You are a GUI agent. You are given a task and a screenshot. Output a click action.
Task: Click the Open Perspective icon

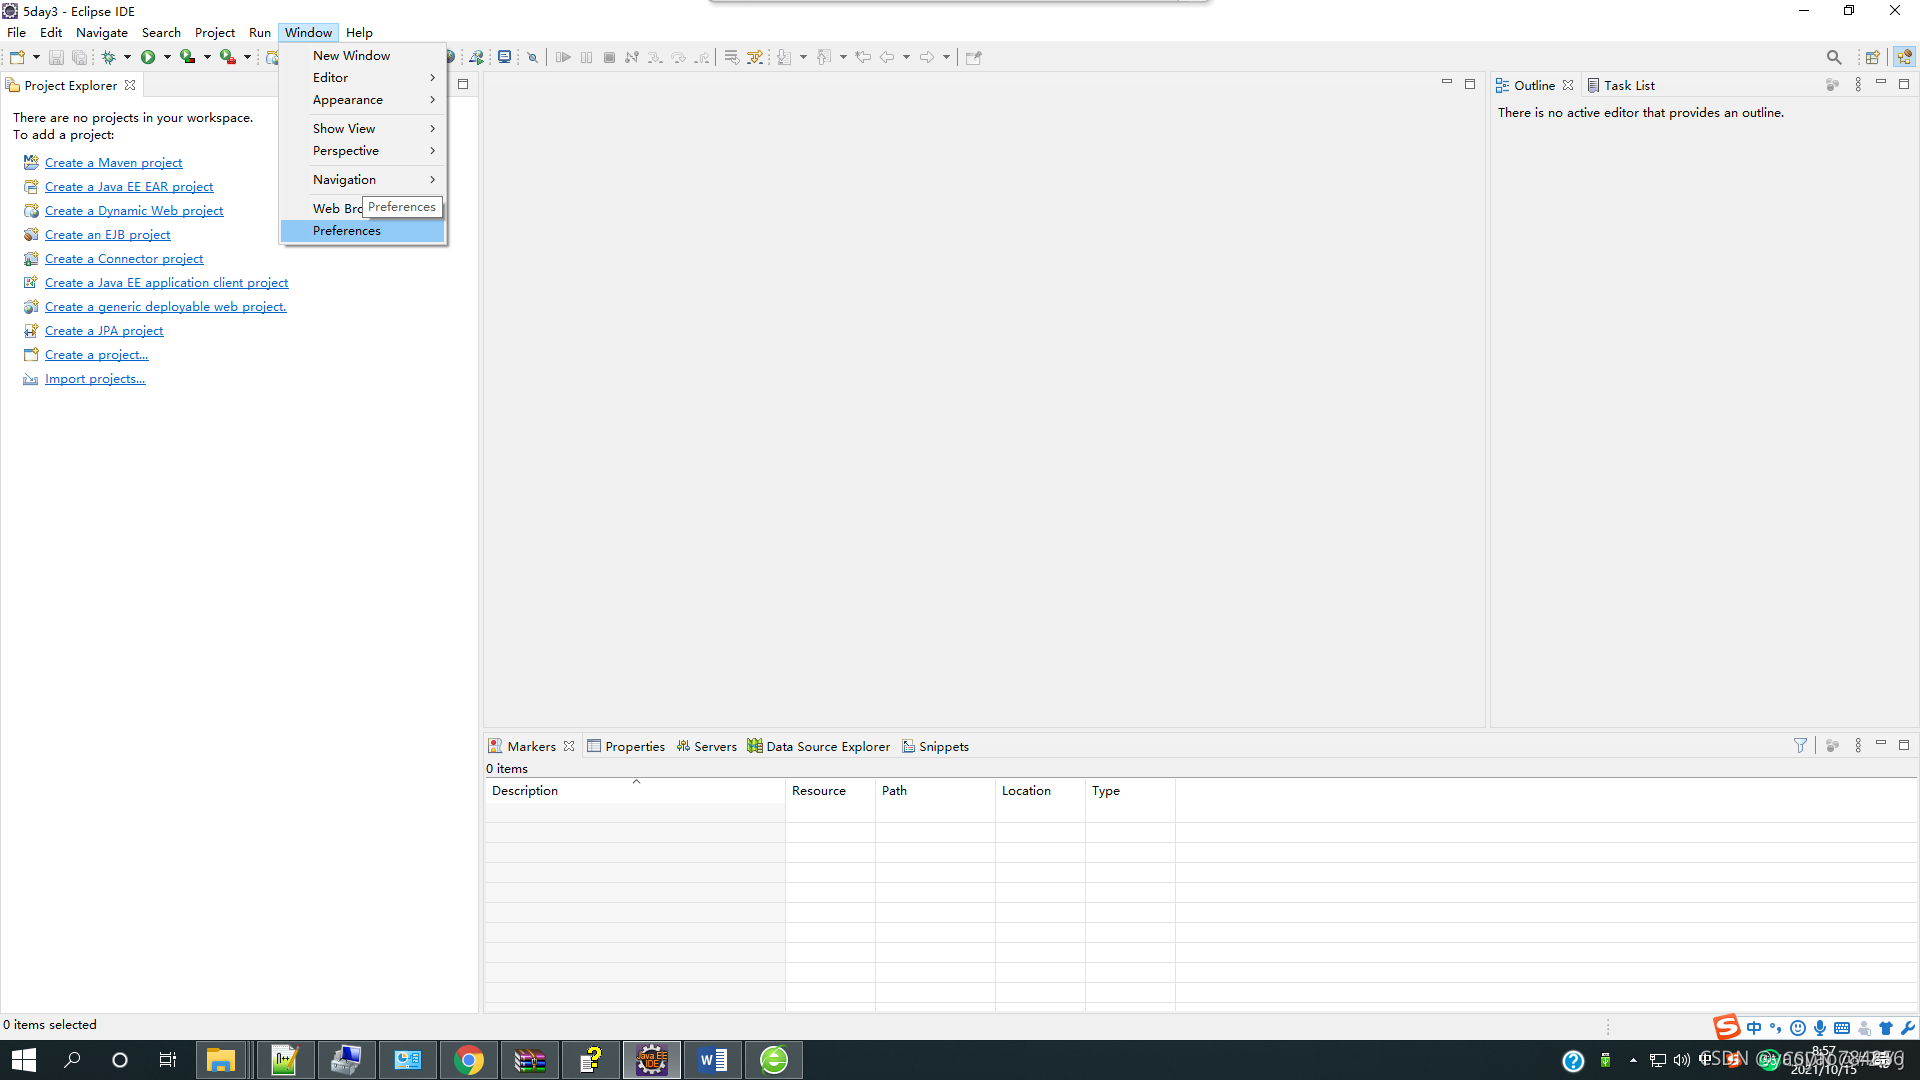[x=1872, y=57]
